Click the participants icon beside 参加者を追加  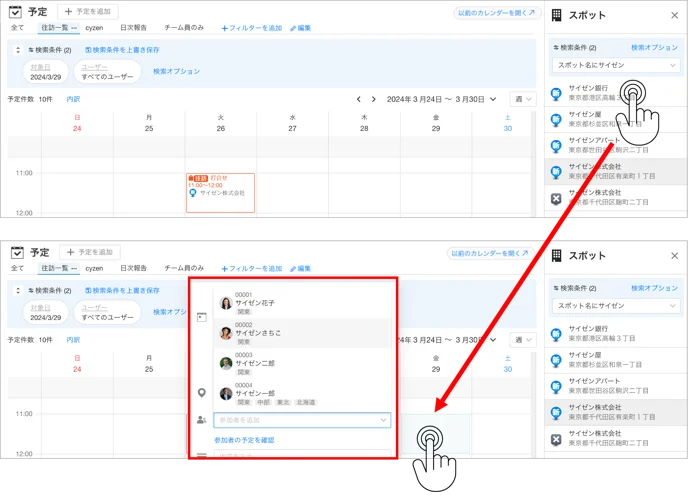201,420
